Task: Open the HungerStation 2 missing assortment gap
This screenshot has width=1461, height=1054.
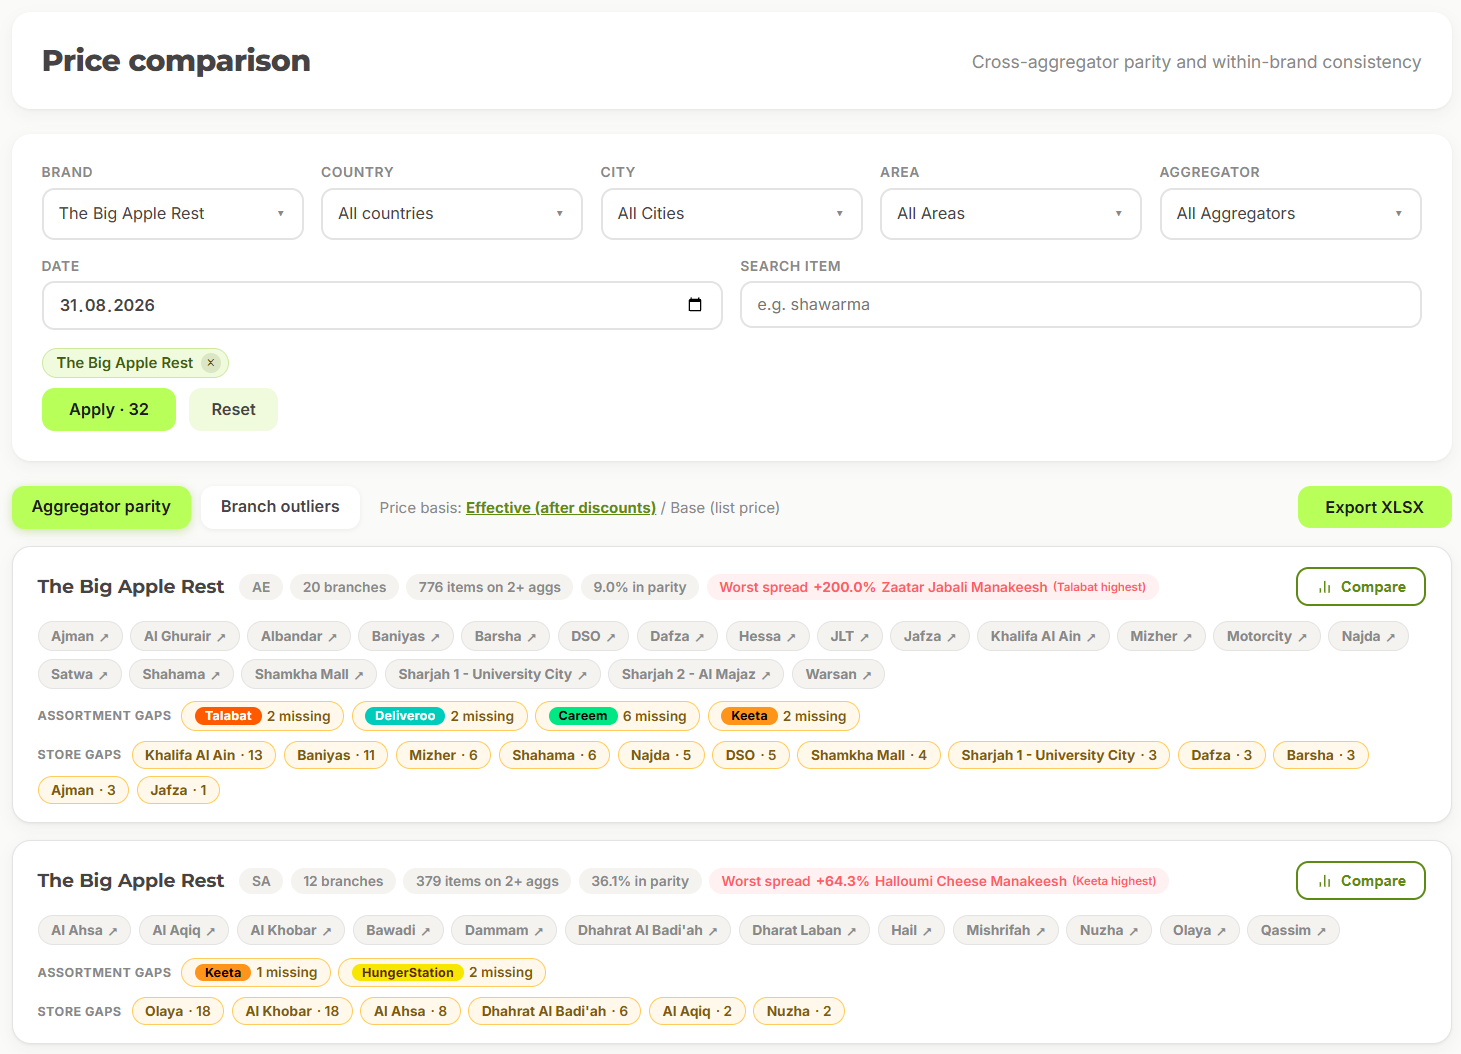Action: tap(443, 972)
